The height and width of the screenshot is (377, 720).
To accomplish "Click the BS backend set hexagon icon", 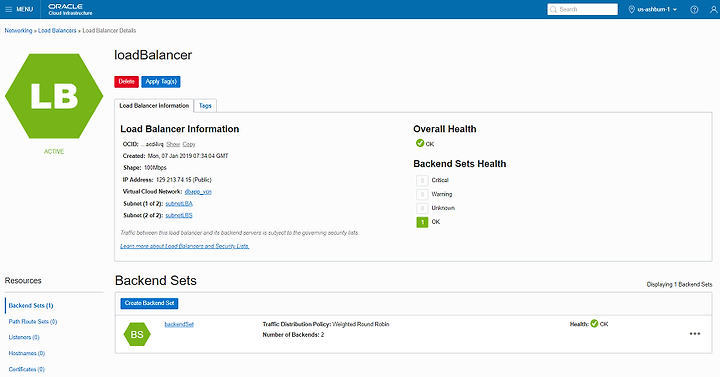I will 137,334.
